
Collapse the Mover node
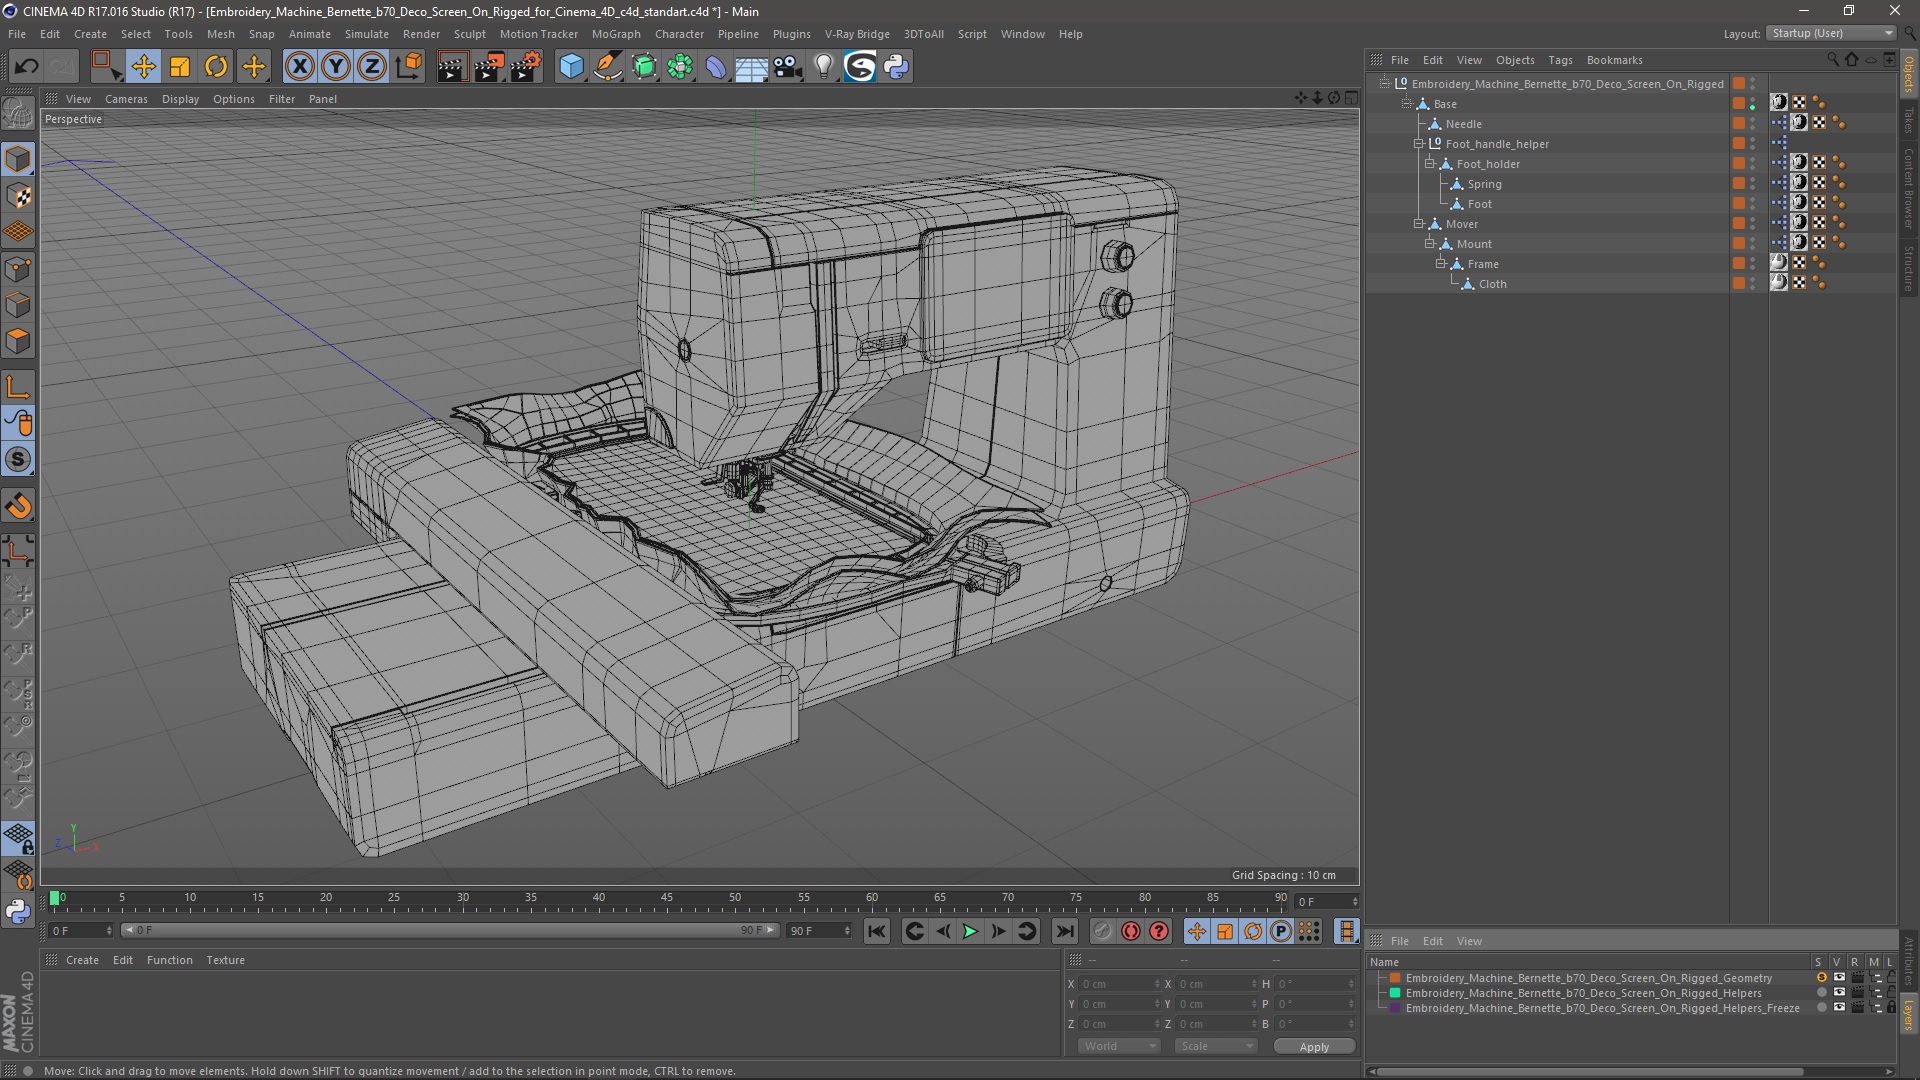[1418, 224]
